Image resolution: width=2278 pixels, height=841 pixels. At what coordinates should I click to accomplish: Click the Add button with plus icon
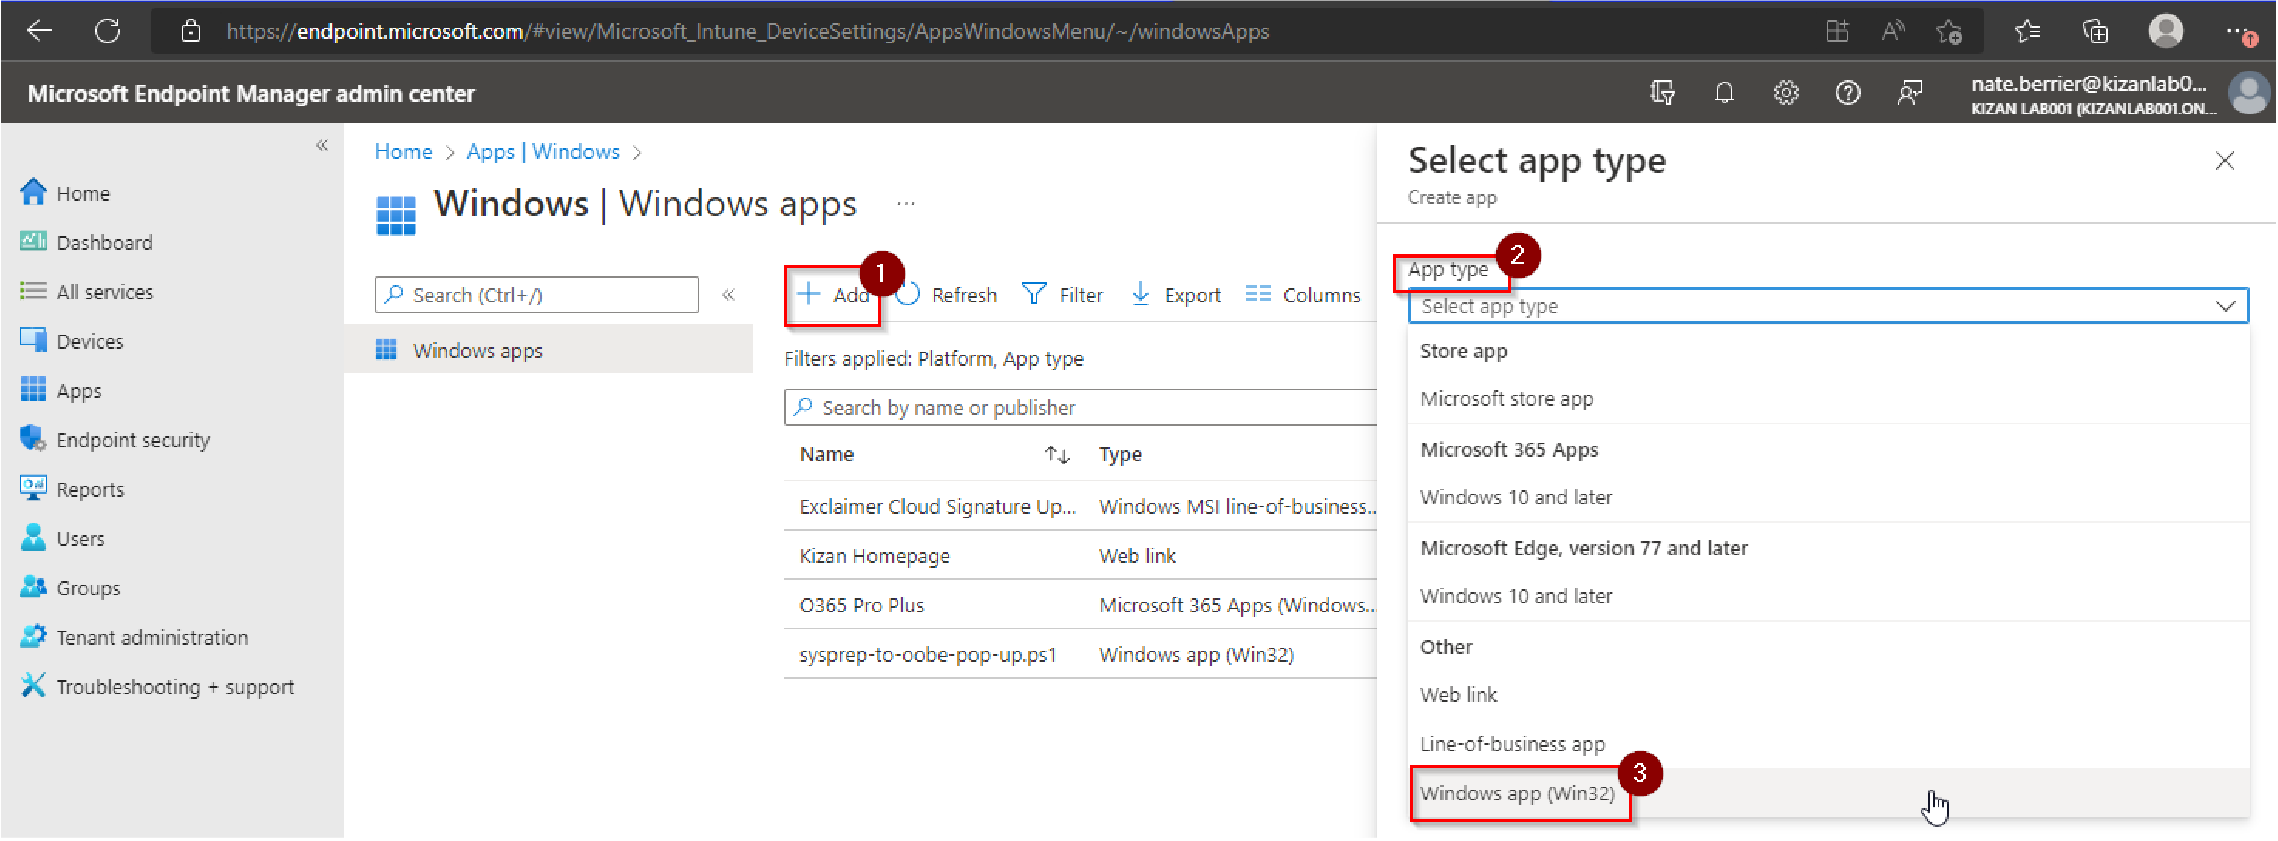pos(833,295)
